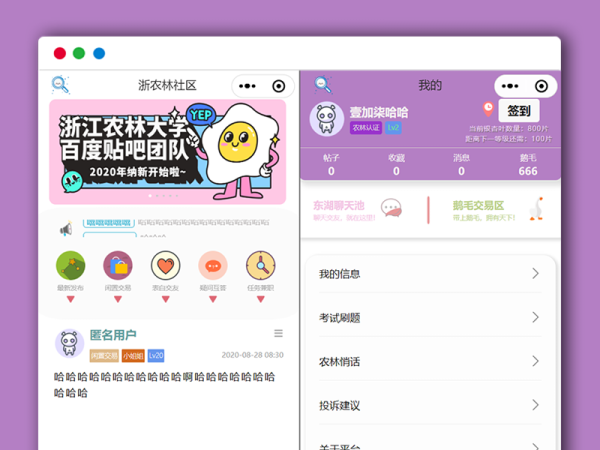Expand the arrow under 闲置交易
The width and height of the screenshot is (600, 450).
coord(118,299)
